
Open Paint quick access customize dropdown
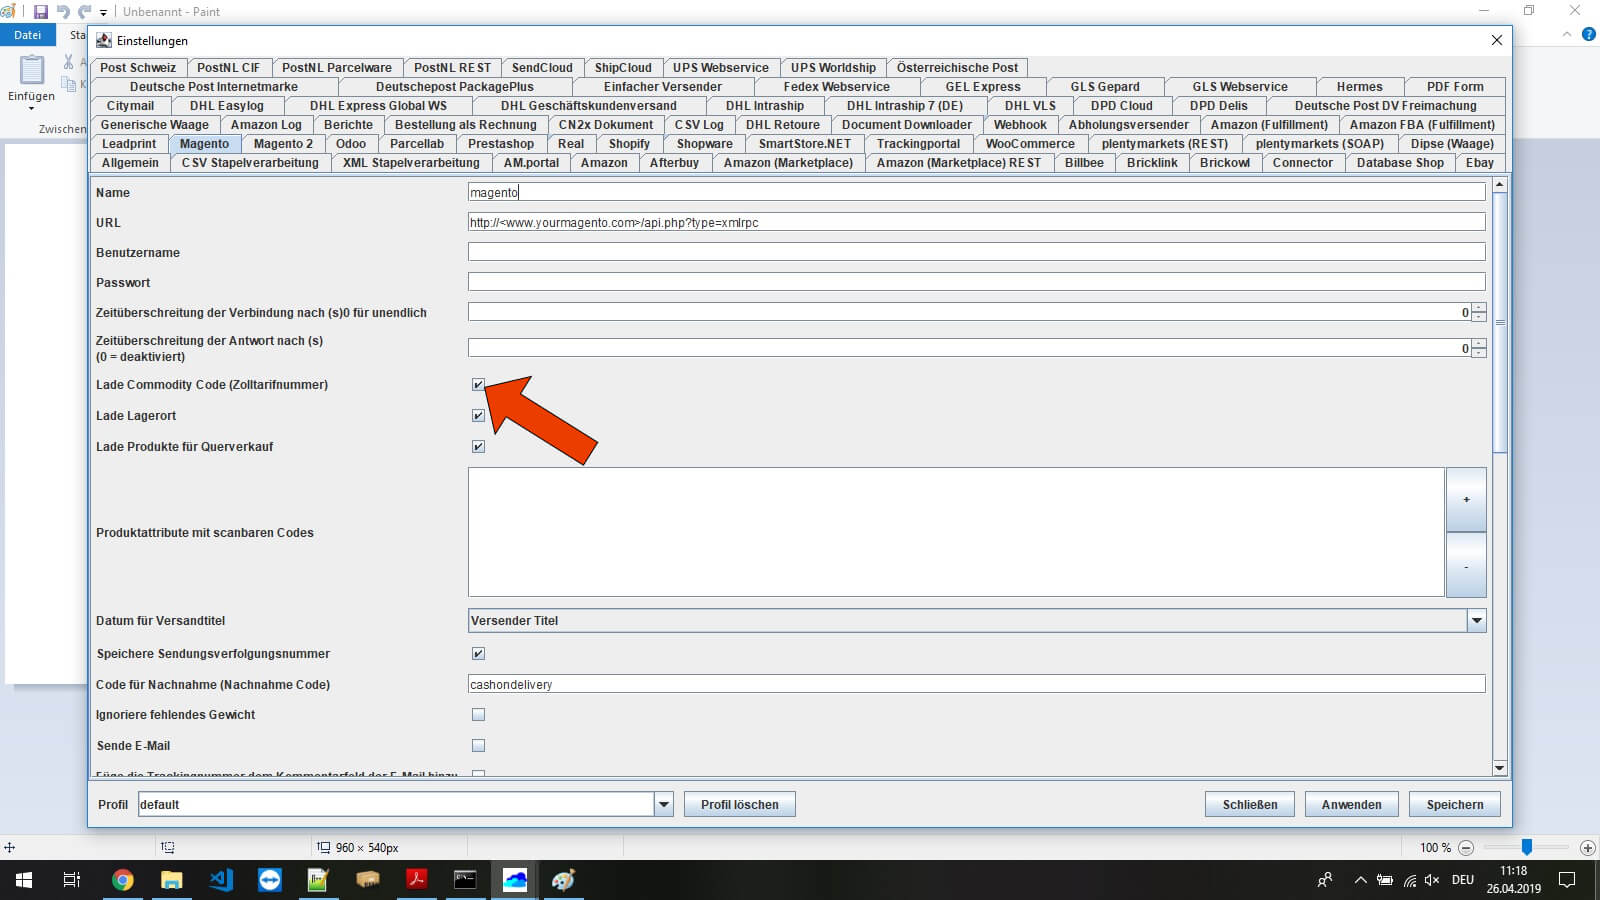point(103,13)
